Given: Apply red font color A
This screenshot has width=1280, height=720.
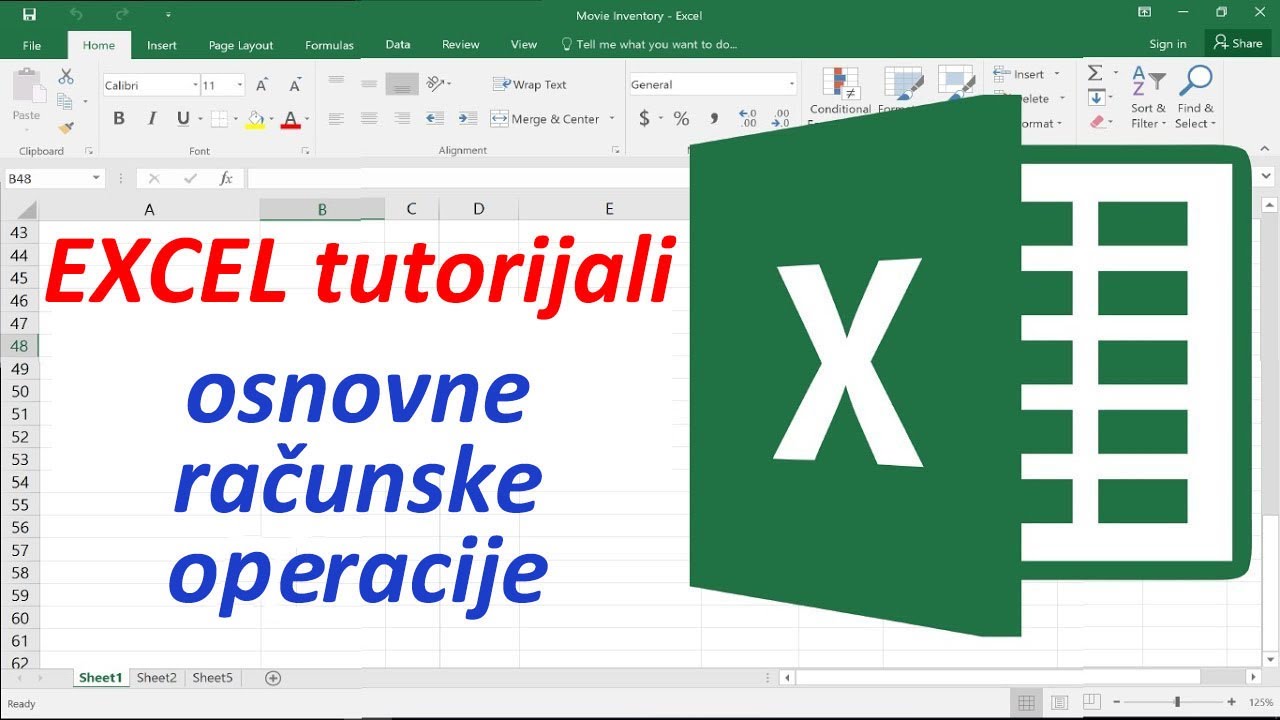Looking at the screenshot, I should coord(291,118).
